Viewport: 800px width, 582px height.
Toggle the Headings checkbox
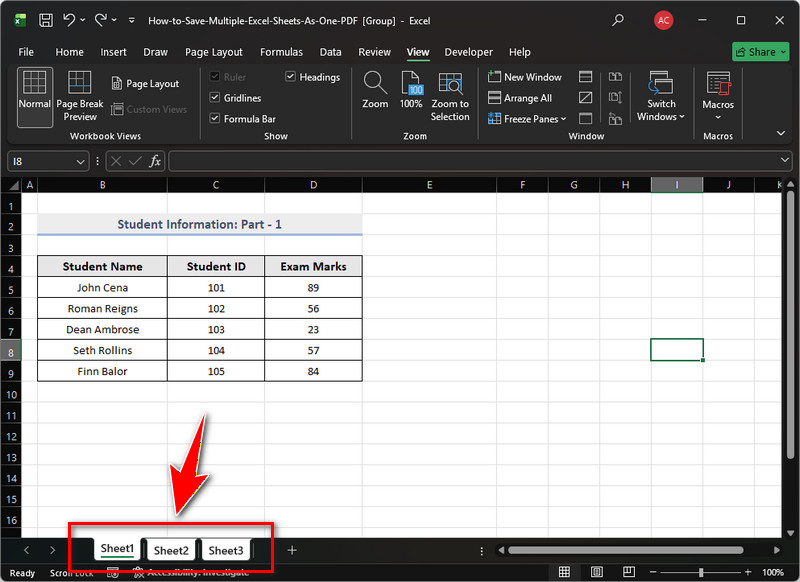[x=290, y=77]
